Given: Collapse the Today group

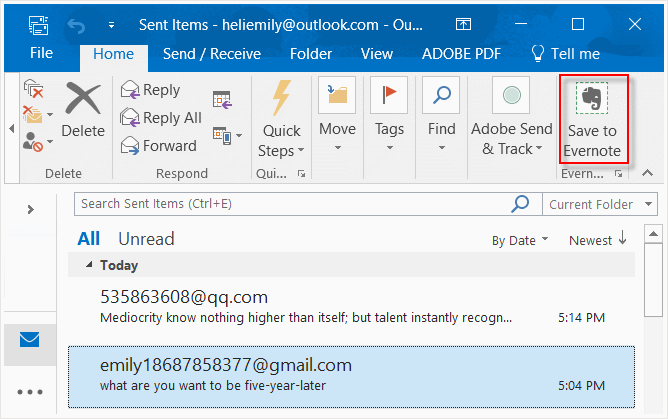Looking at the screenshot, I should coord(91,266).
